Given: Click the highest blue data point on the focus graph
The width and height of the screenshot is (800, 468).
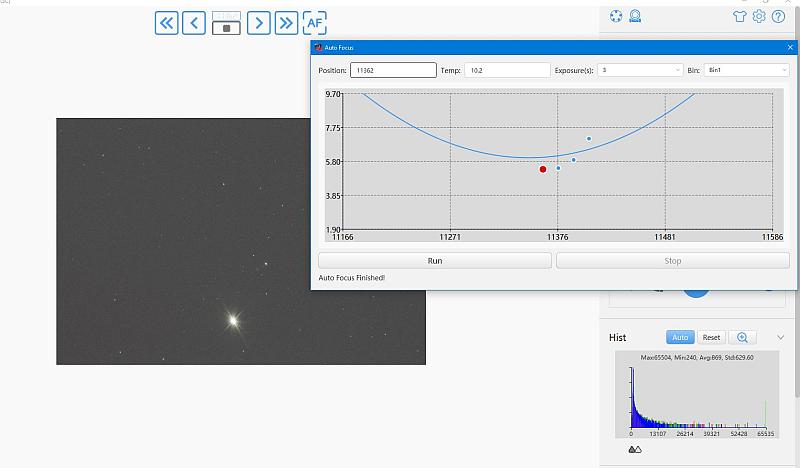Looking at the screenshot, I should pyautogui.click(x=589, y=139).
